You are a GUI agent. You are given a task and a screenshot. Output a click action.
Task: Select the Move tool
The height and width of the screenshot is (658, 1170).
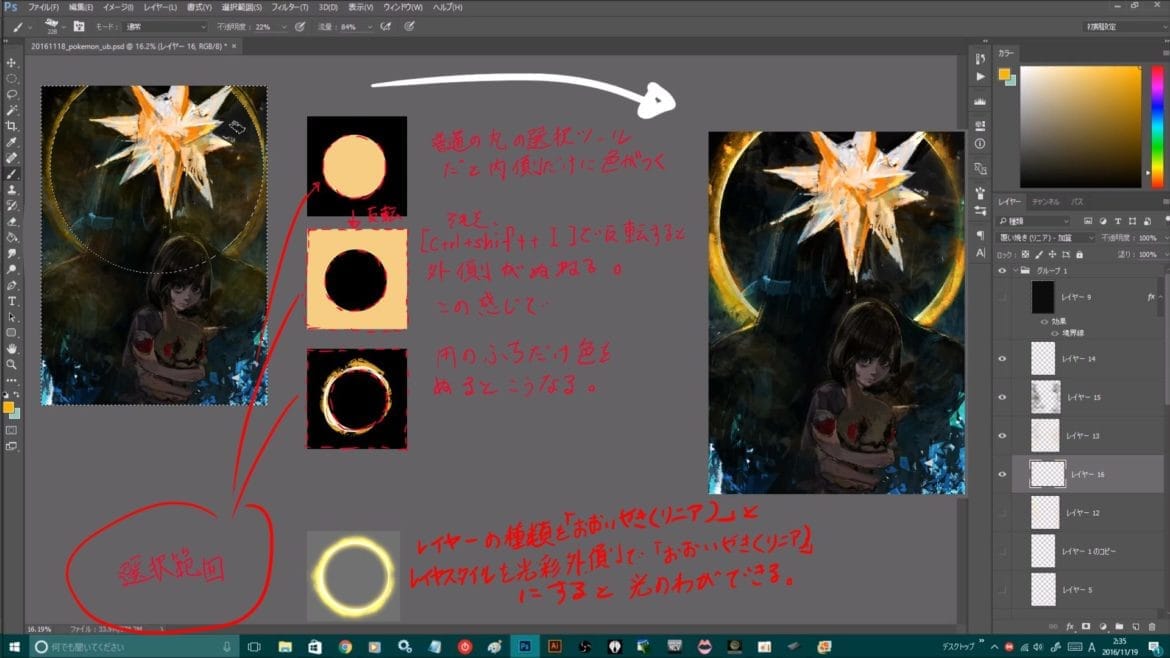(x=12, y=62)
